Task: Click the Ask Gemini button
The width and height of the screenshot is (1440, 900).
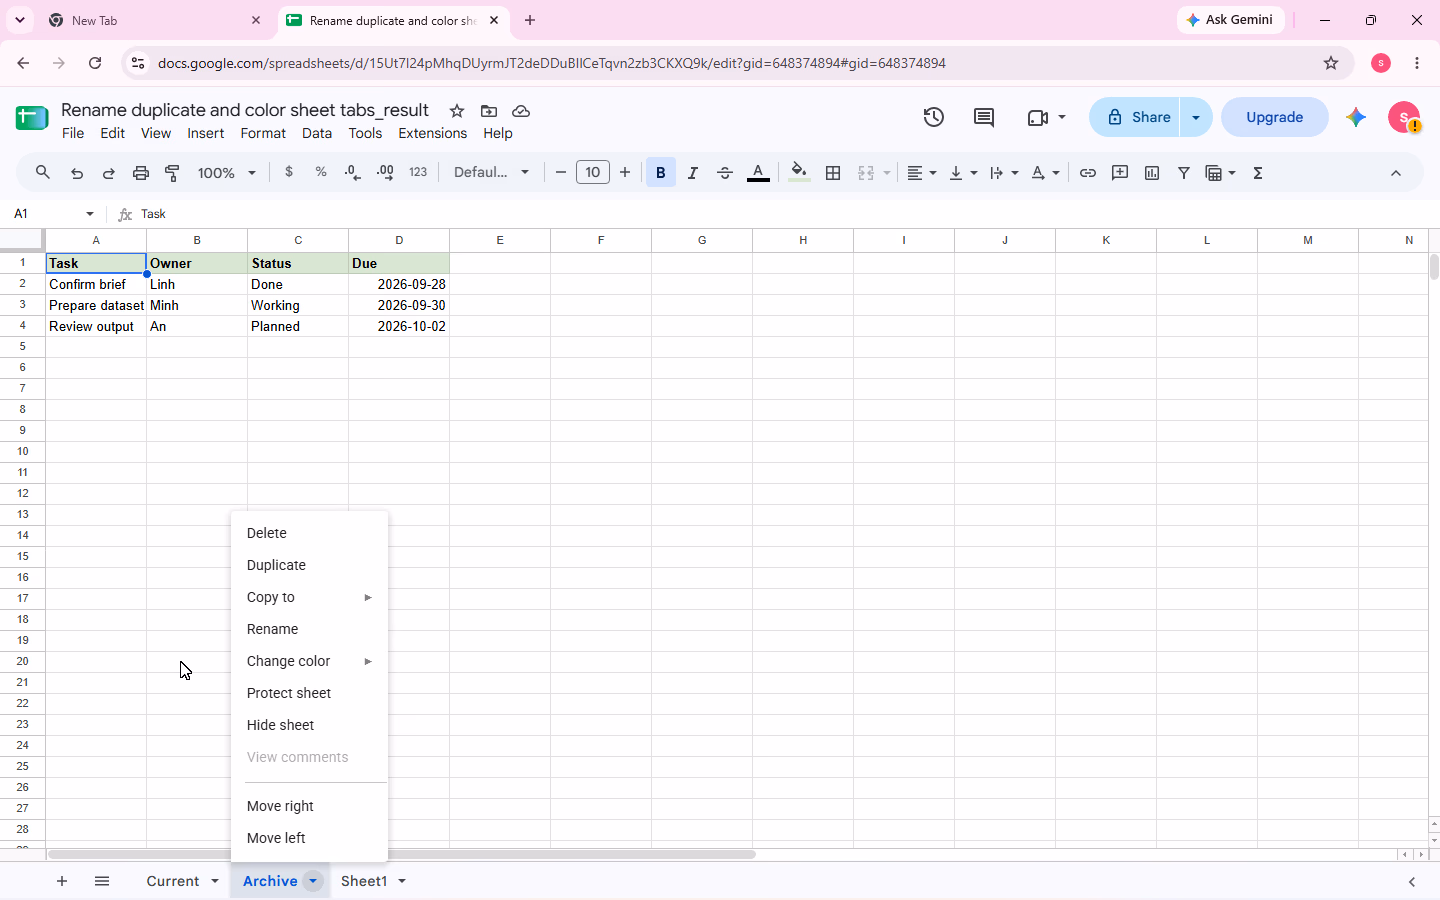Action: point(1230,20)
